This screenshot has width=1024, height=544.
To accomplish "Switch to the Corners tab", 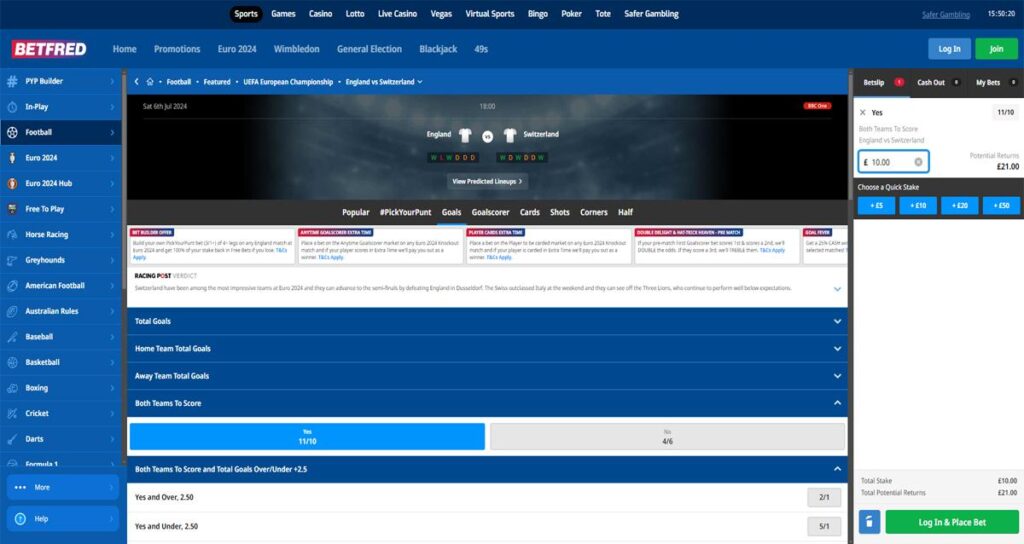I will (x=594, y=212).
